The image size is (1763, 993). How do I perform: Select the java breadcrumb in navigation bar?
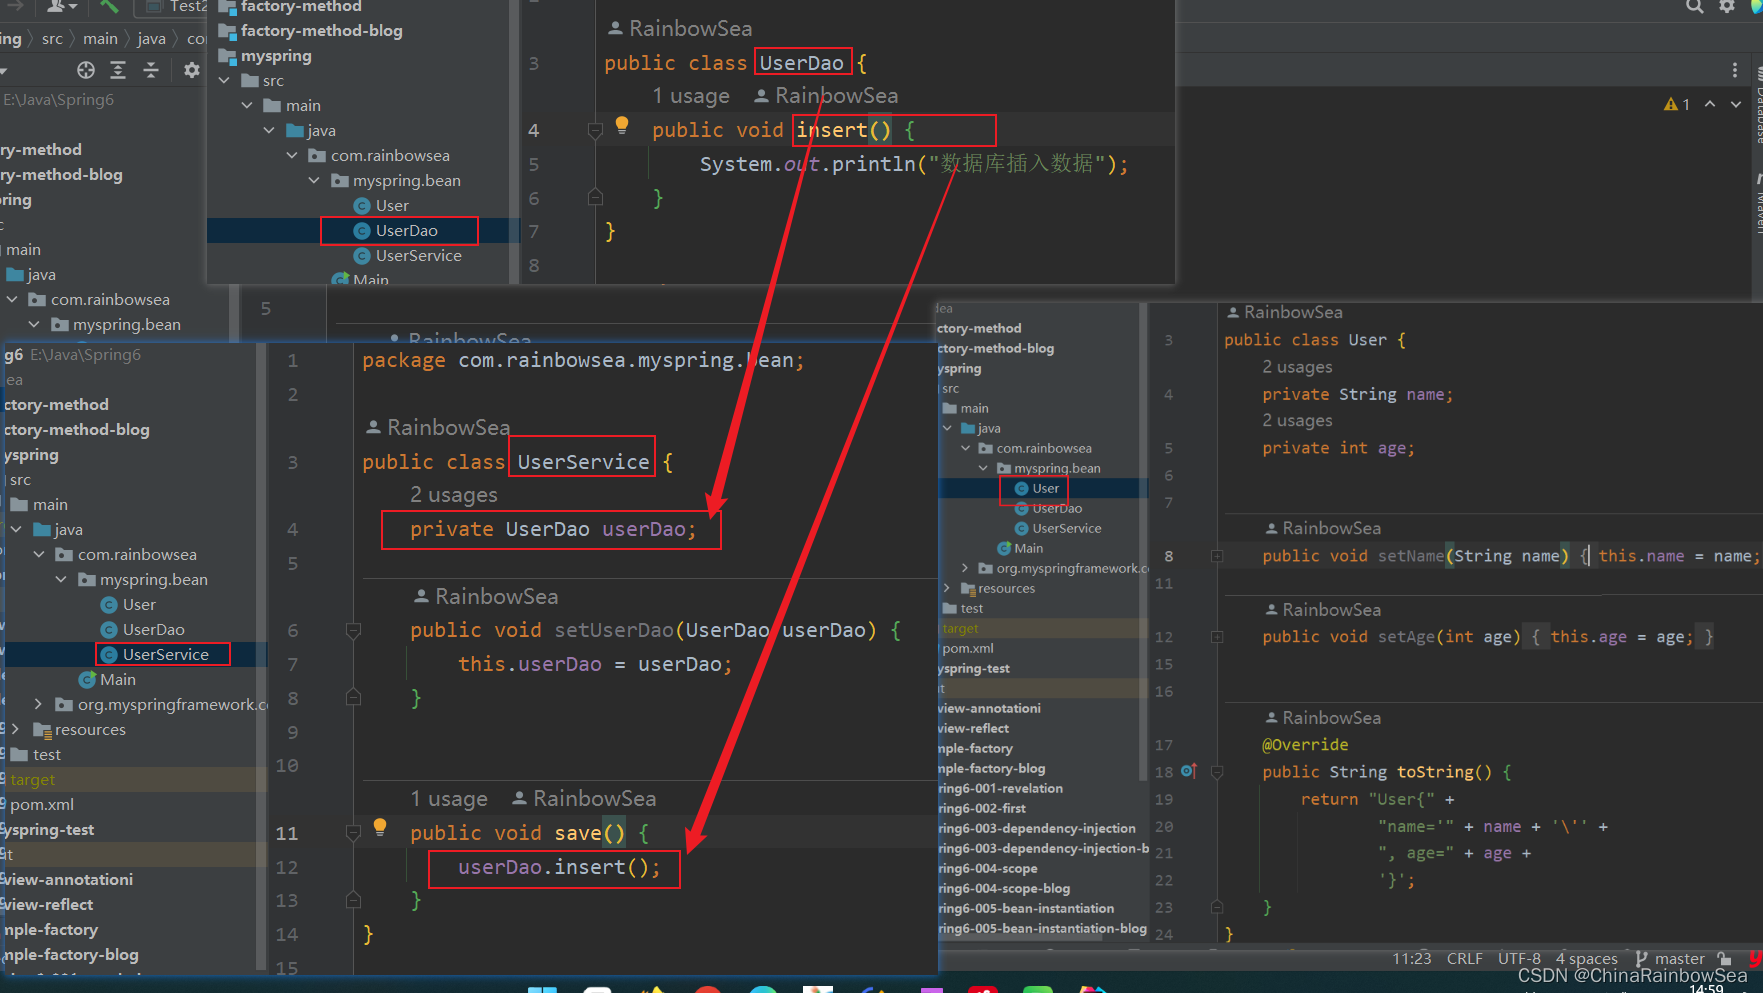(151, 38)
